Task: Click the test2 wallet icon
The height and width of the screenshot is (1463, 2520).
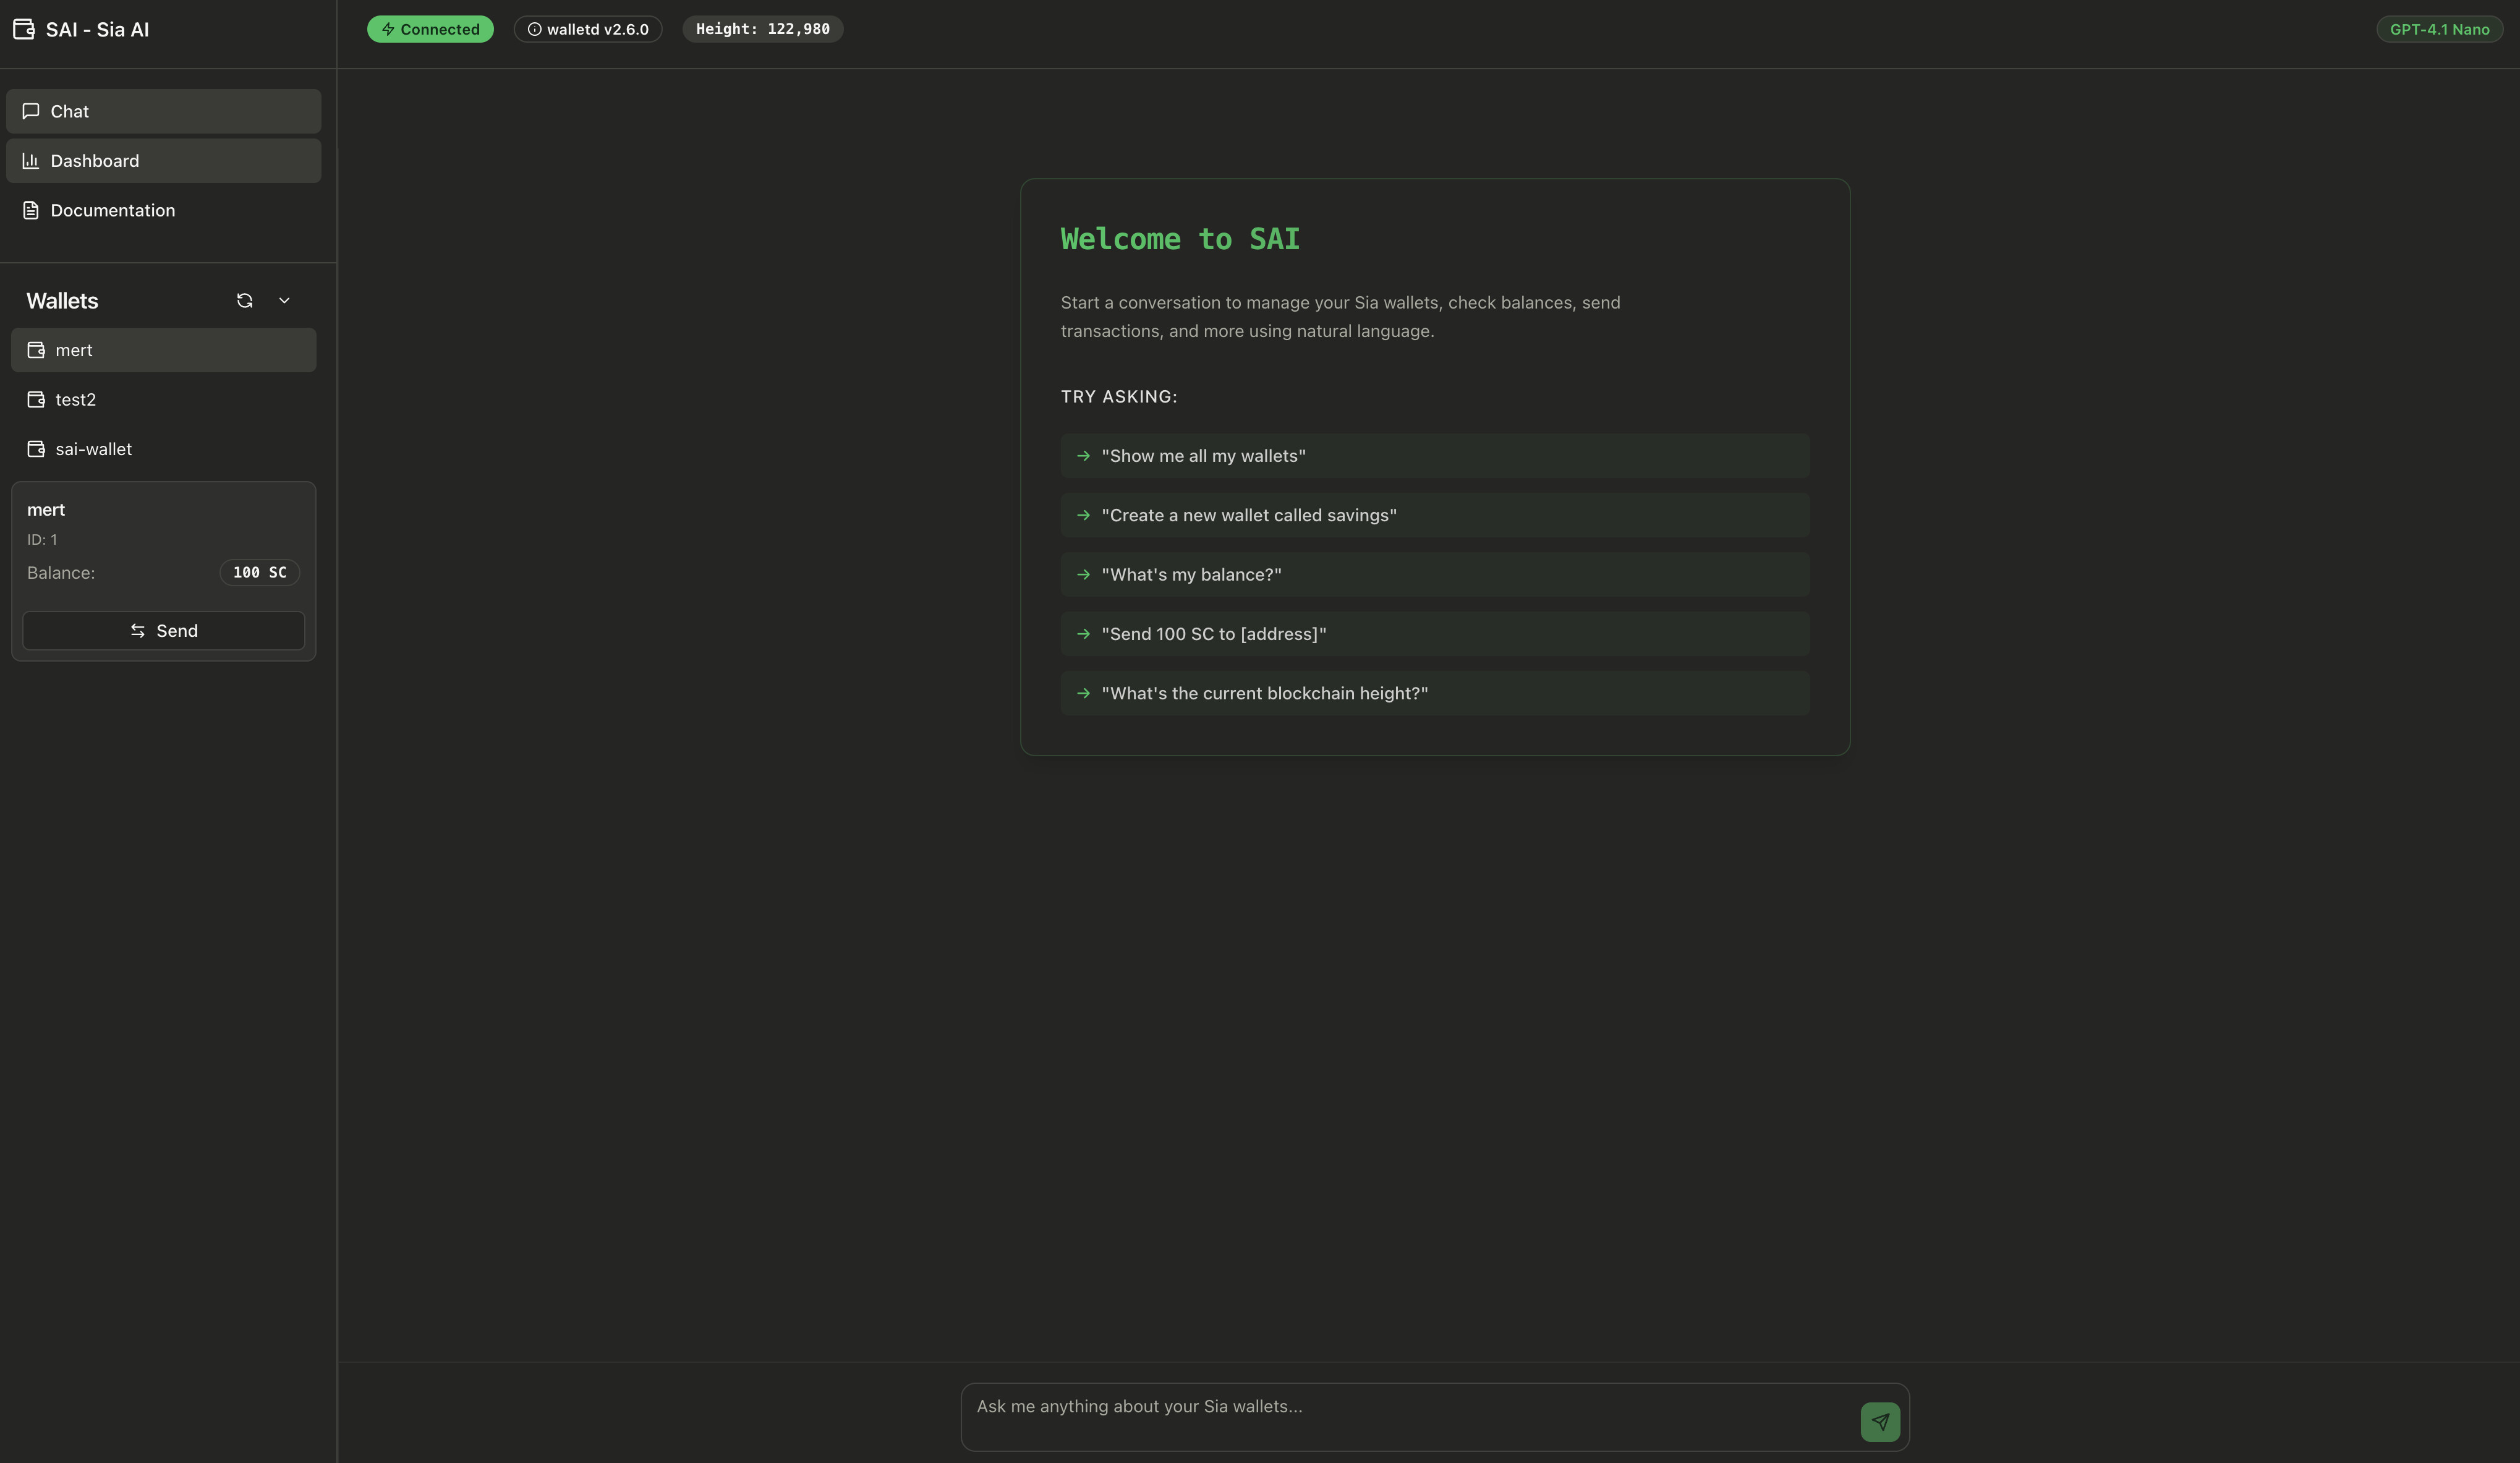Action: point(36,399)
